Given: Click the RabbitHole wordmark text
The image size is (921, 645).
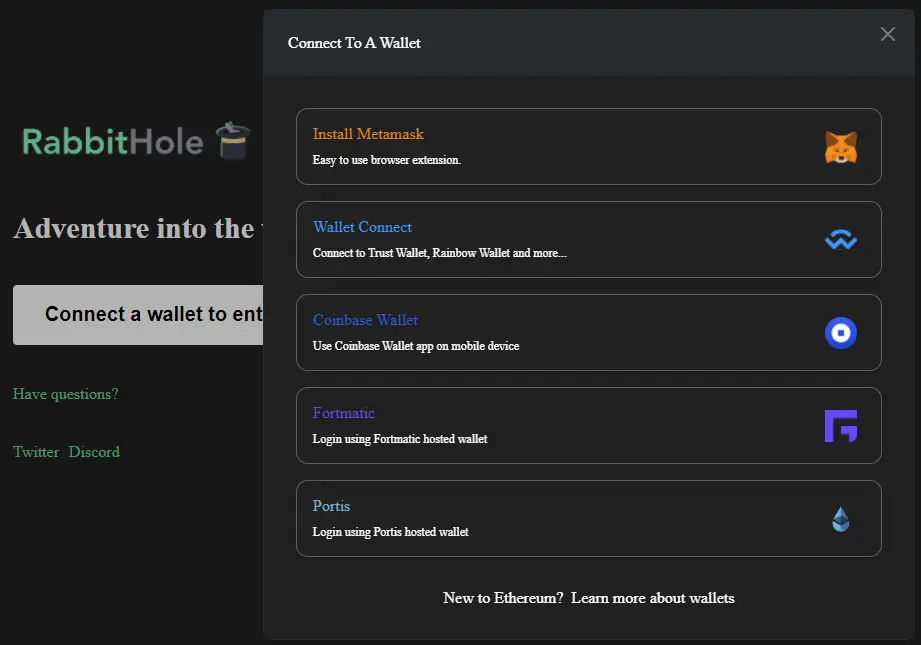Looking at the screenshot, I should [x=113, y=142].
